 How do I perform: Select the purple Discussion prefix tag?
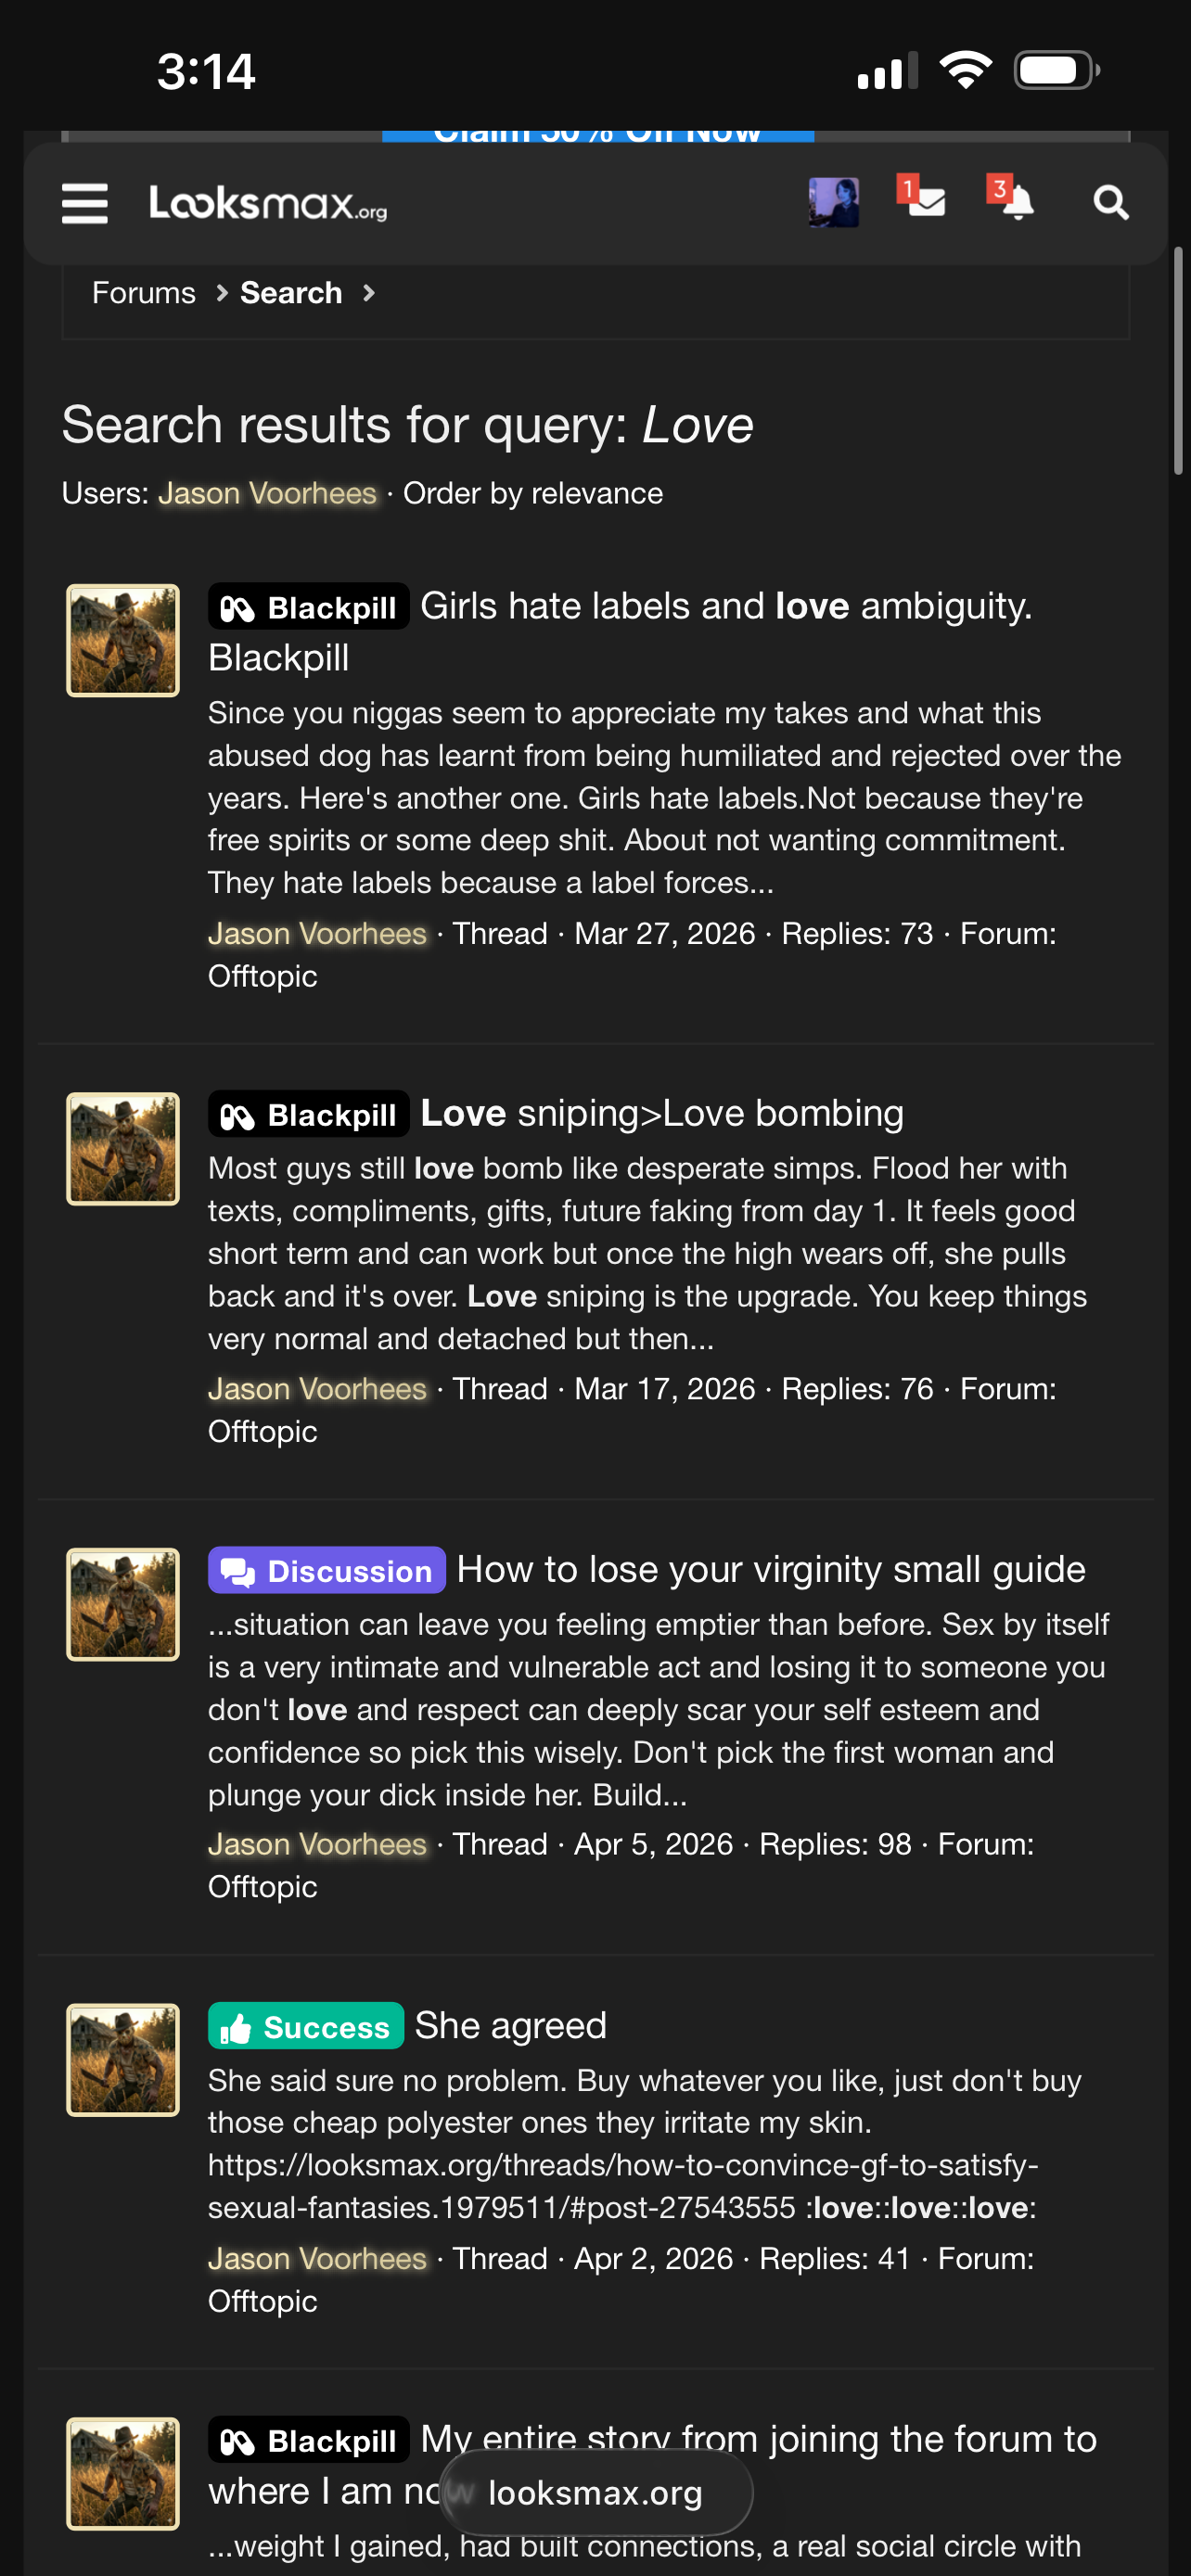326,1570
